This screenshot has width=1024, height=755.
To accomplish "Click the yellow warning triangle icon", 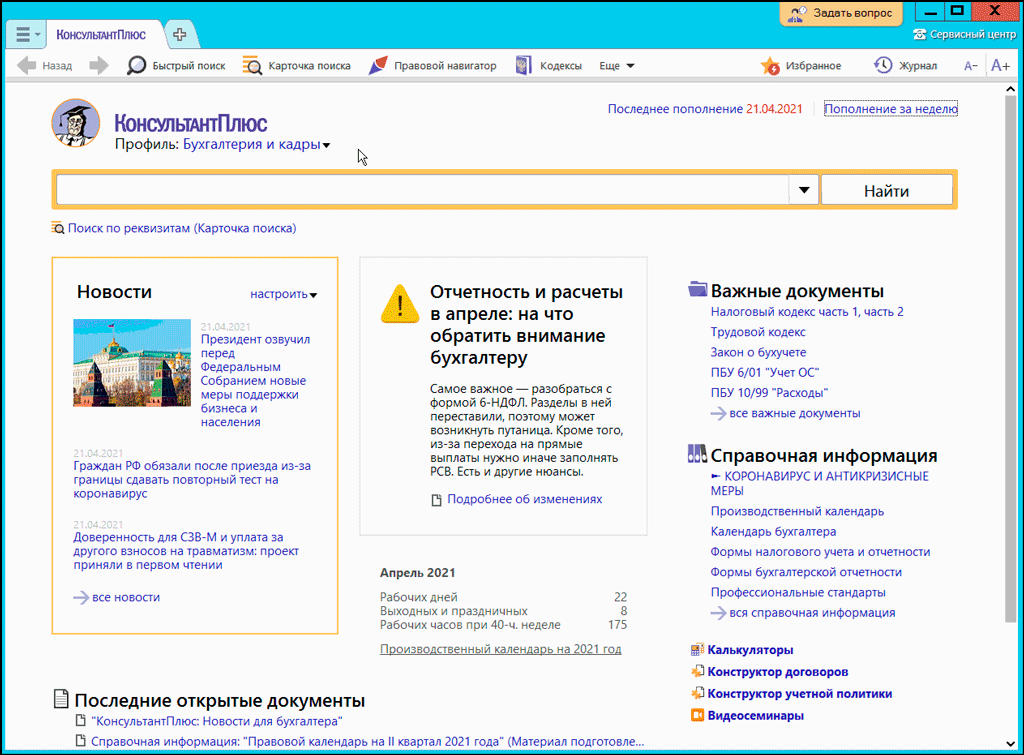I will pos(400,304).
